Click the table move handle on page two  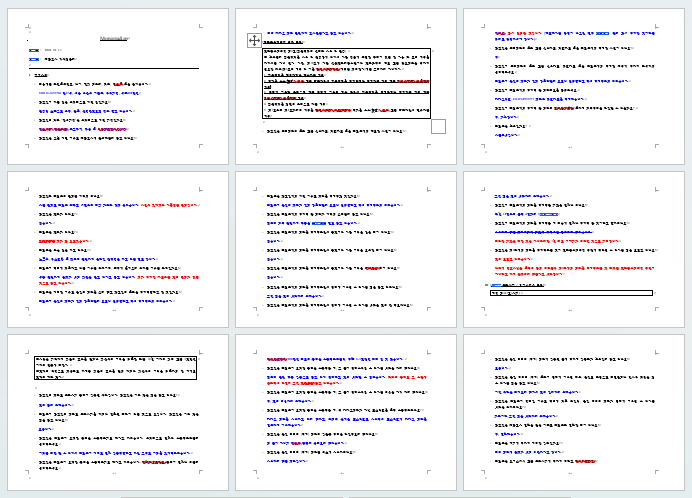click(255, 40)
